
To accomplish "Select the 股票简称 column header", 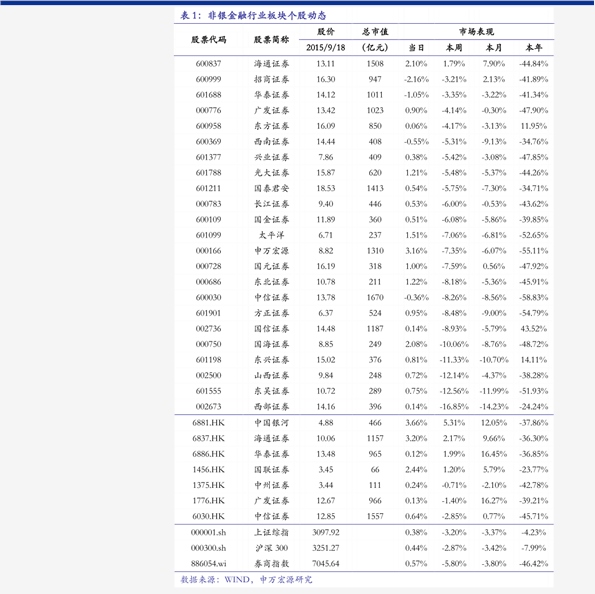I will tap(271, 39).
